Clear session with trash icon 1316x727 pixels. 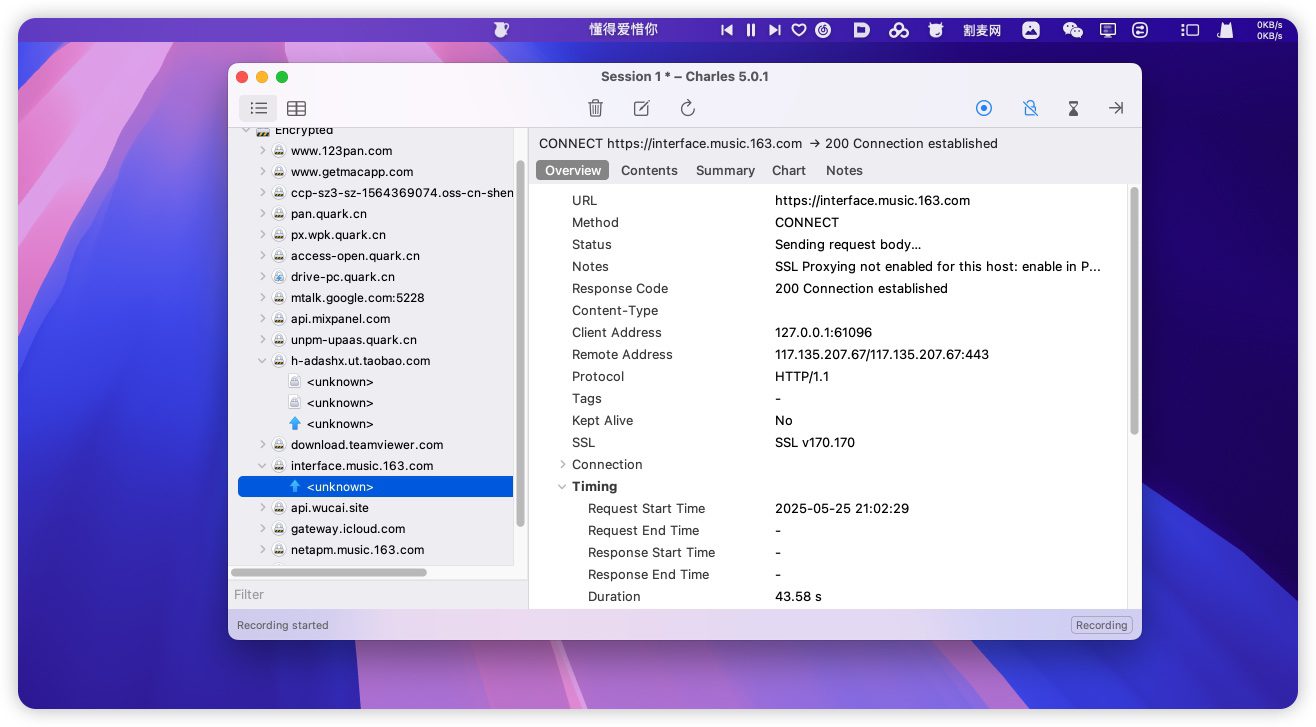click(x=595, y=108)
